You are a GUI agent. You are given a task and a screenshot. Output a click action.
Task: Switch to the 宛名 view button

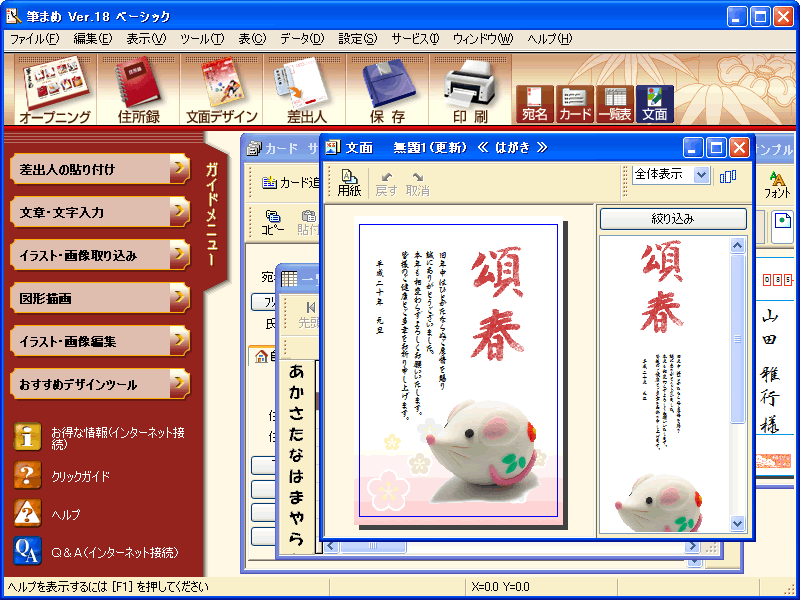click(535, 104)
